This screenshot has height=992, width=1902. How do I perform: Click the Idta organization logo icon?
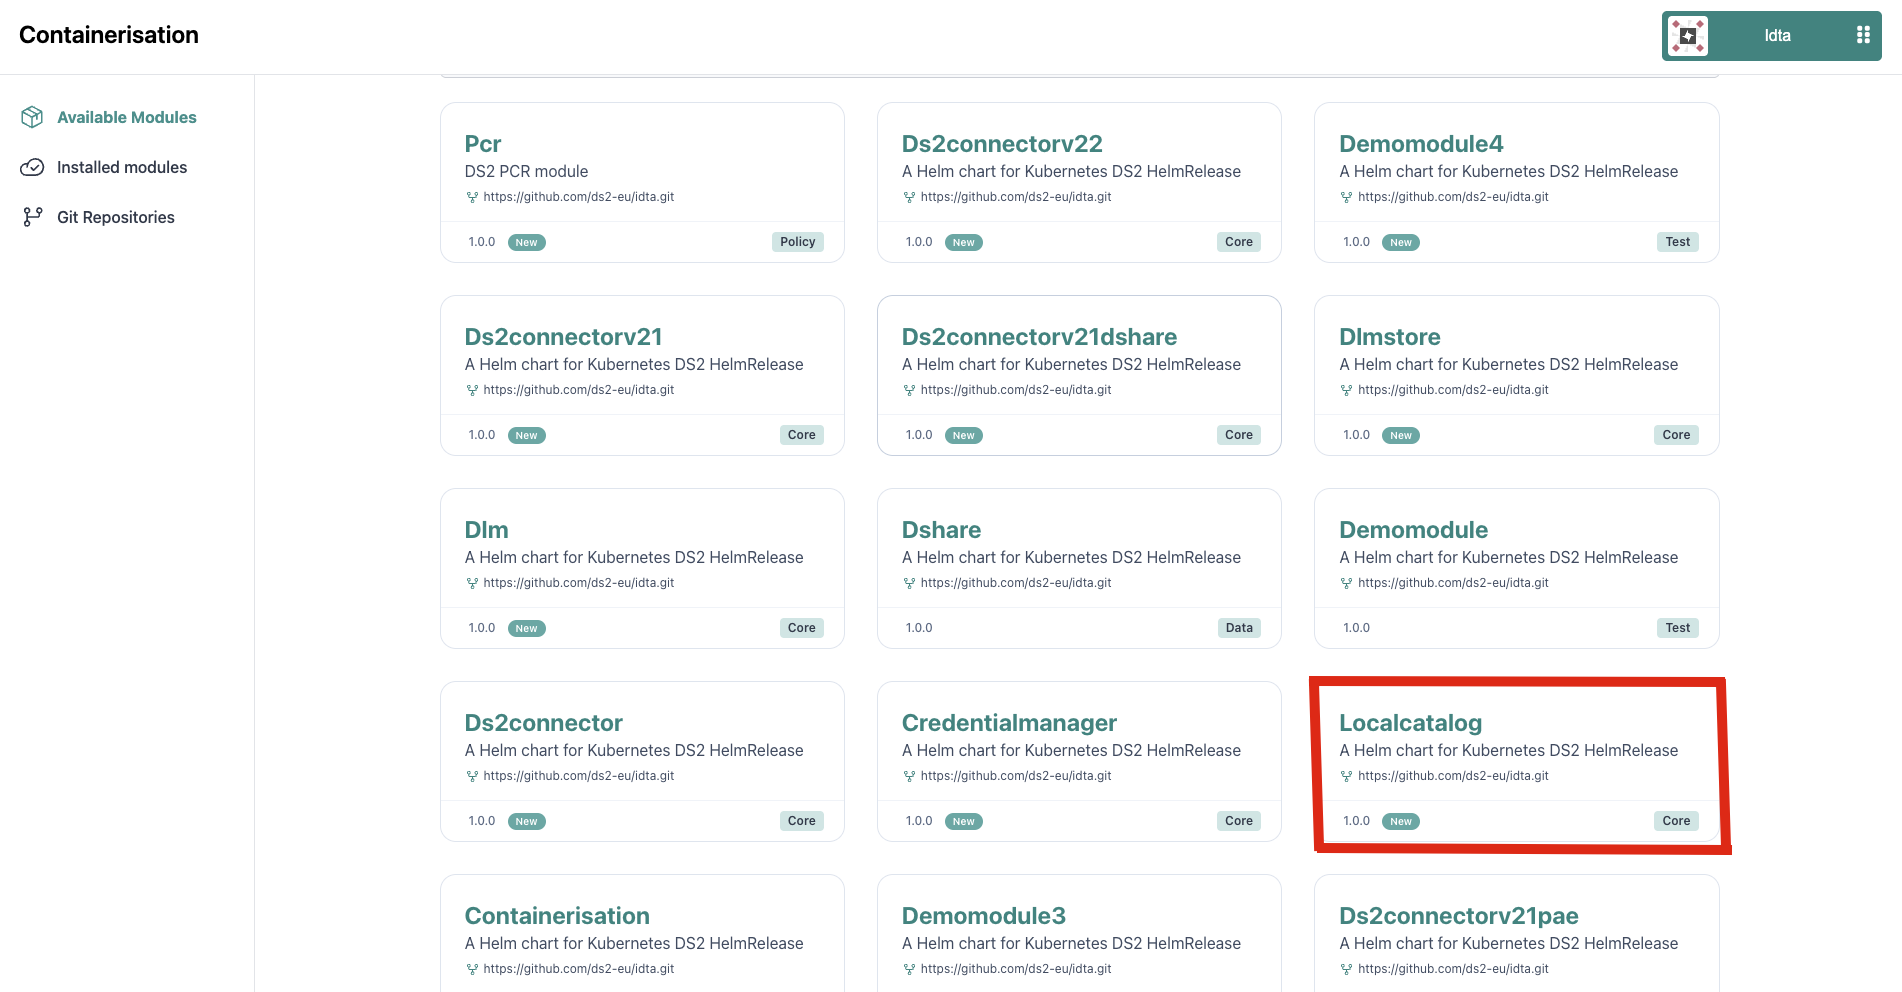1688,36
